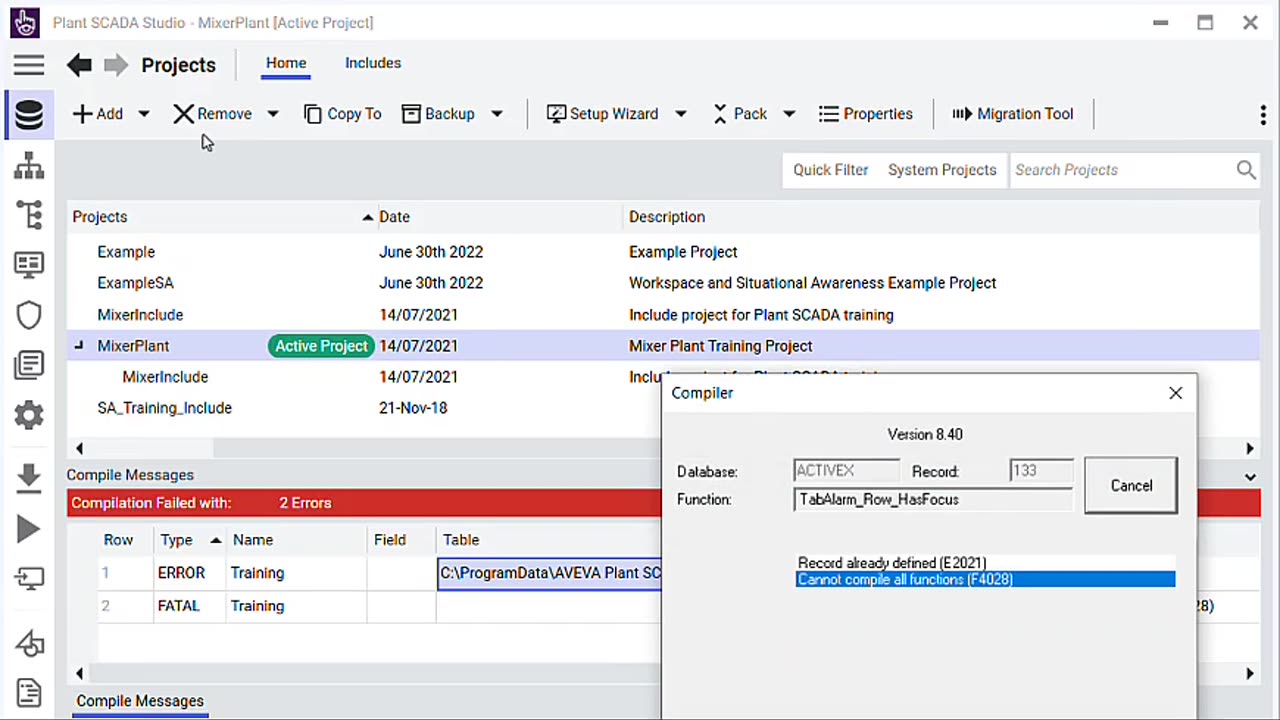Cancel the Compiler dialog

pyautogui.click(x=1131, y=486)
